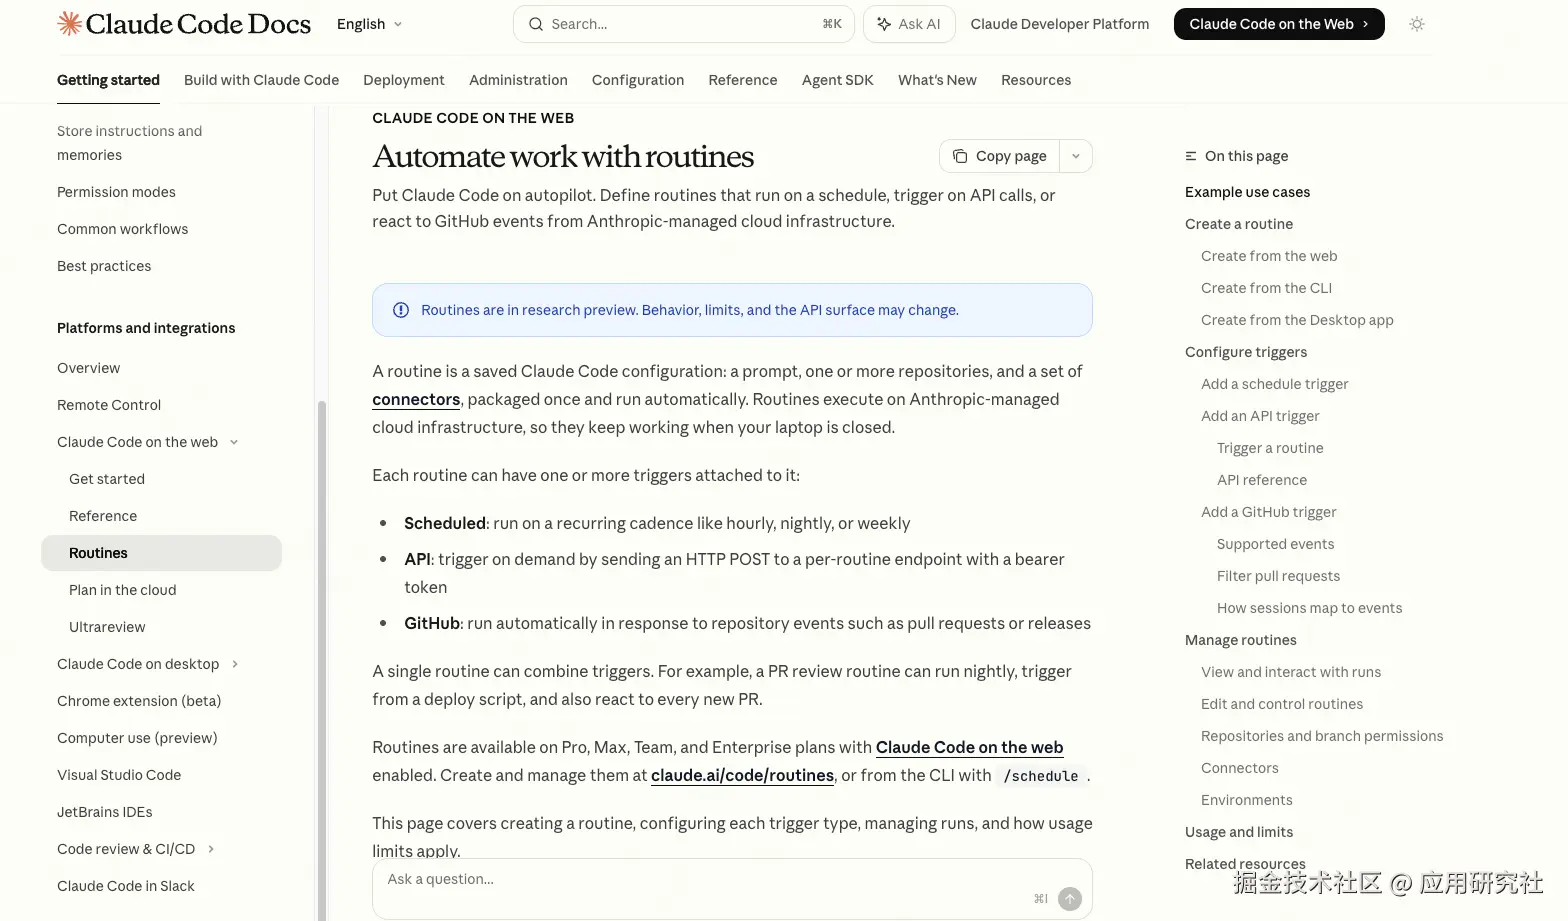The image size is (1568, 921).
Task: Click in the Search docs field
Action: [x=684, y=24]
